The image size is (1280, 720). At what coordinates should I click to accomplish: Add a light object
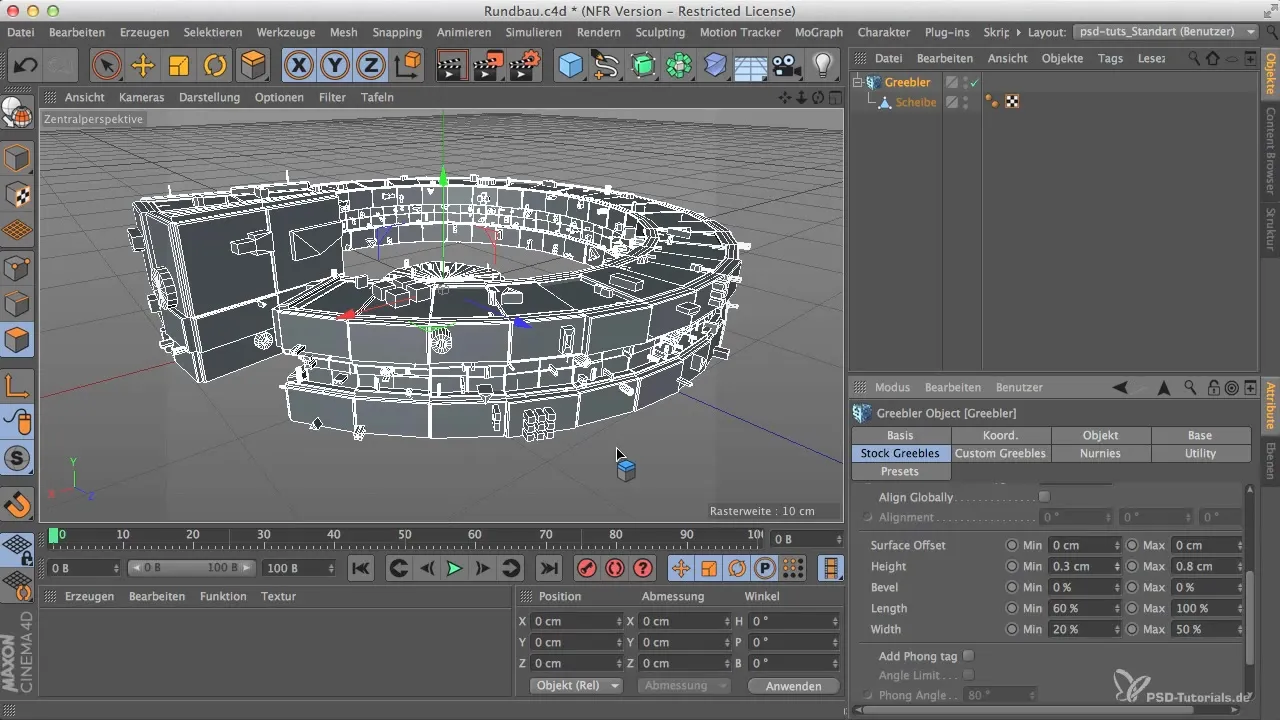coord(822,66)
